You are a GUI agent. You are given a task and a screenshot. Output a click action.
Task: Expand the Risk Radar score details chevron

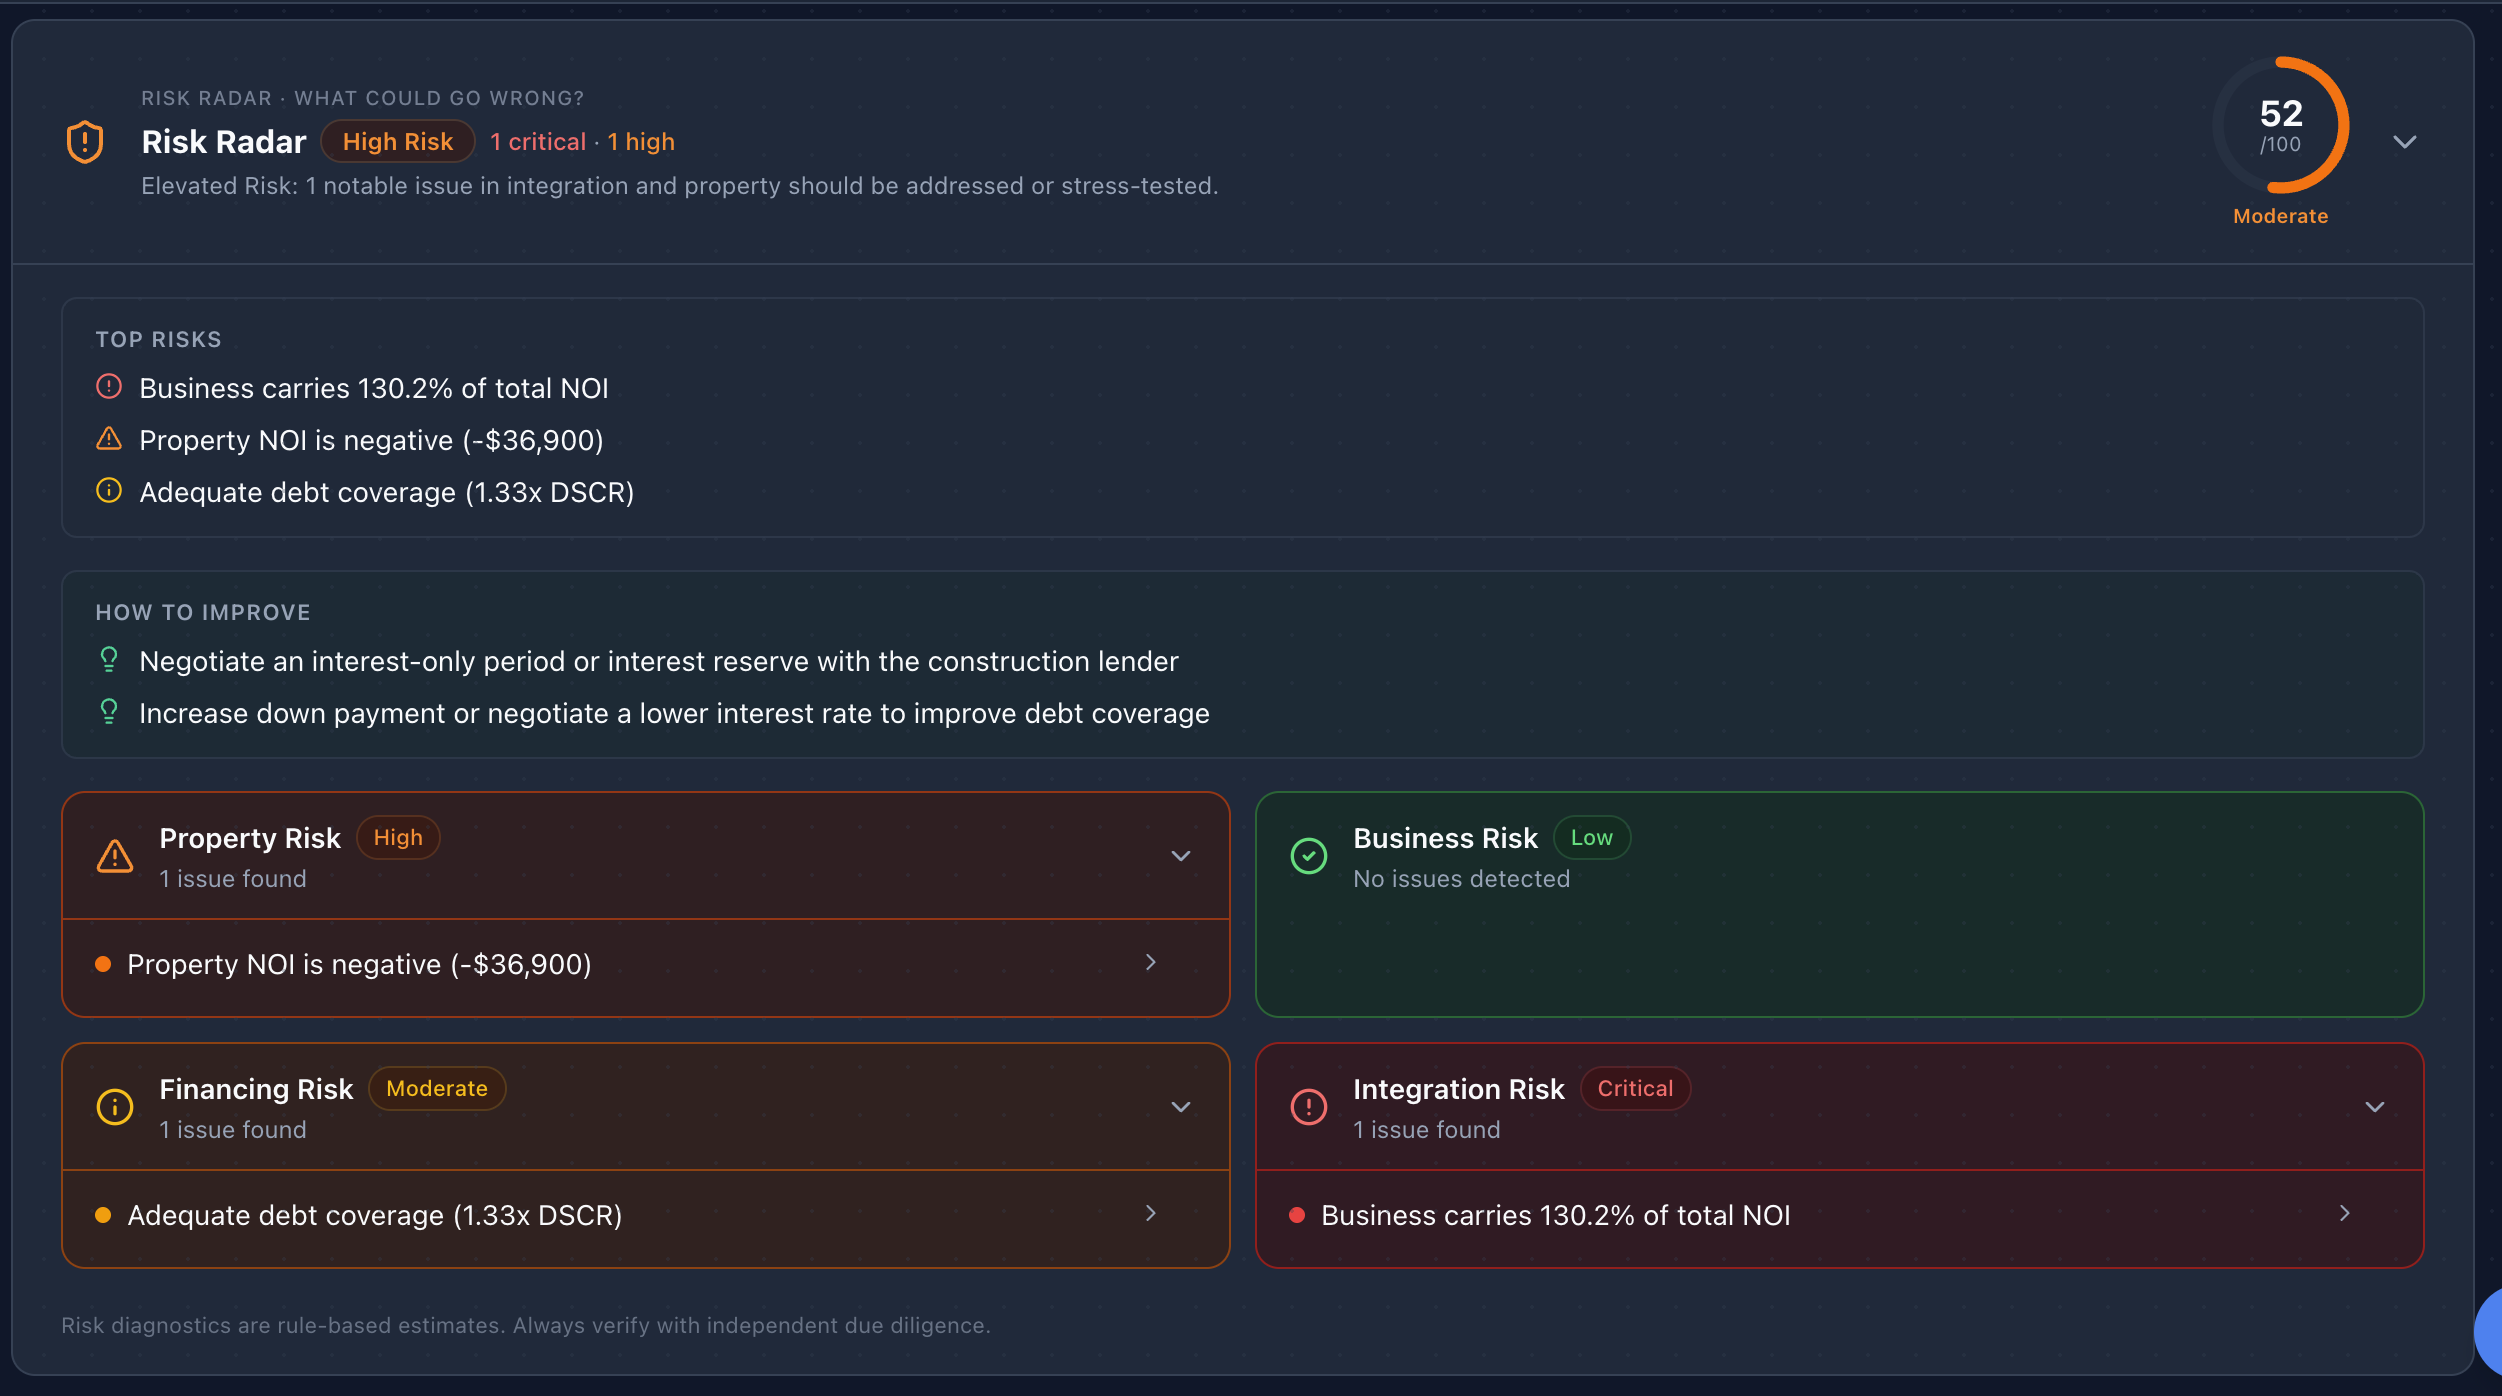coord(2406,142)
